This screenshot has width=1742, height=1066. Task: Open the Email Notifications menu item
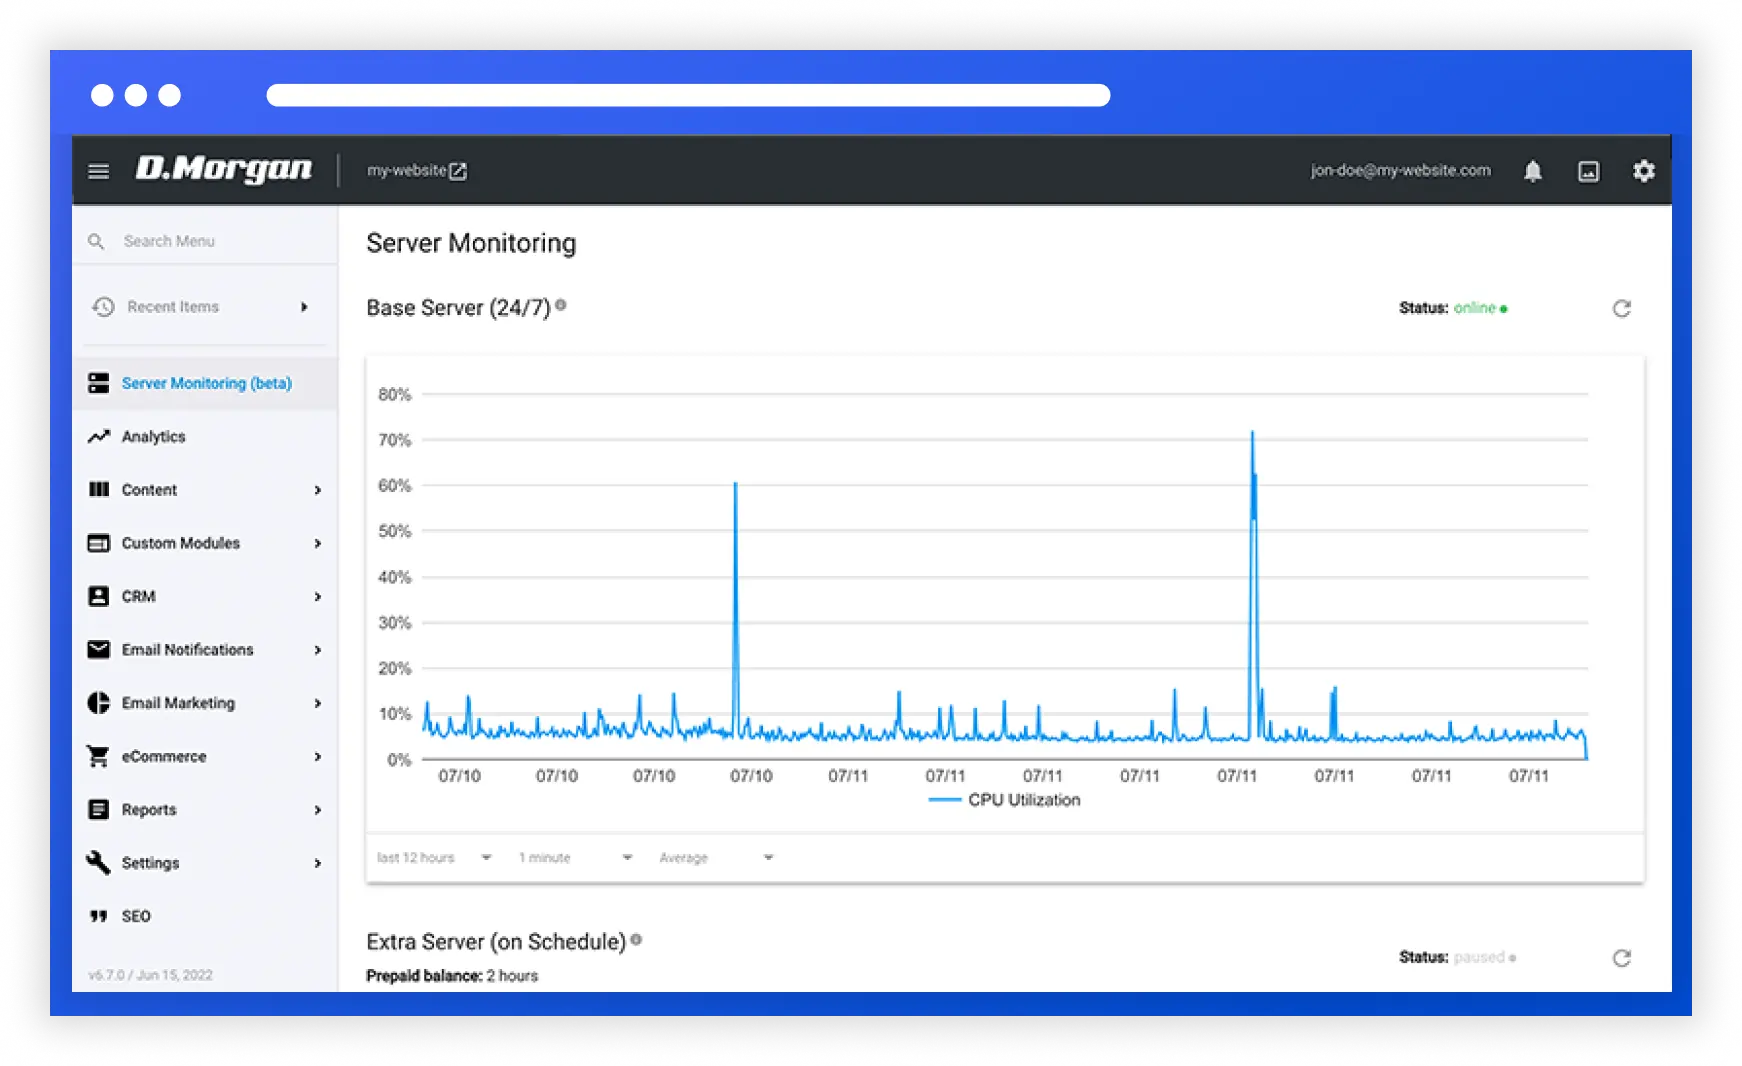205,649
